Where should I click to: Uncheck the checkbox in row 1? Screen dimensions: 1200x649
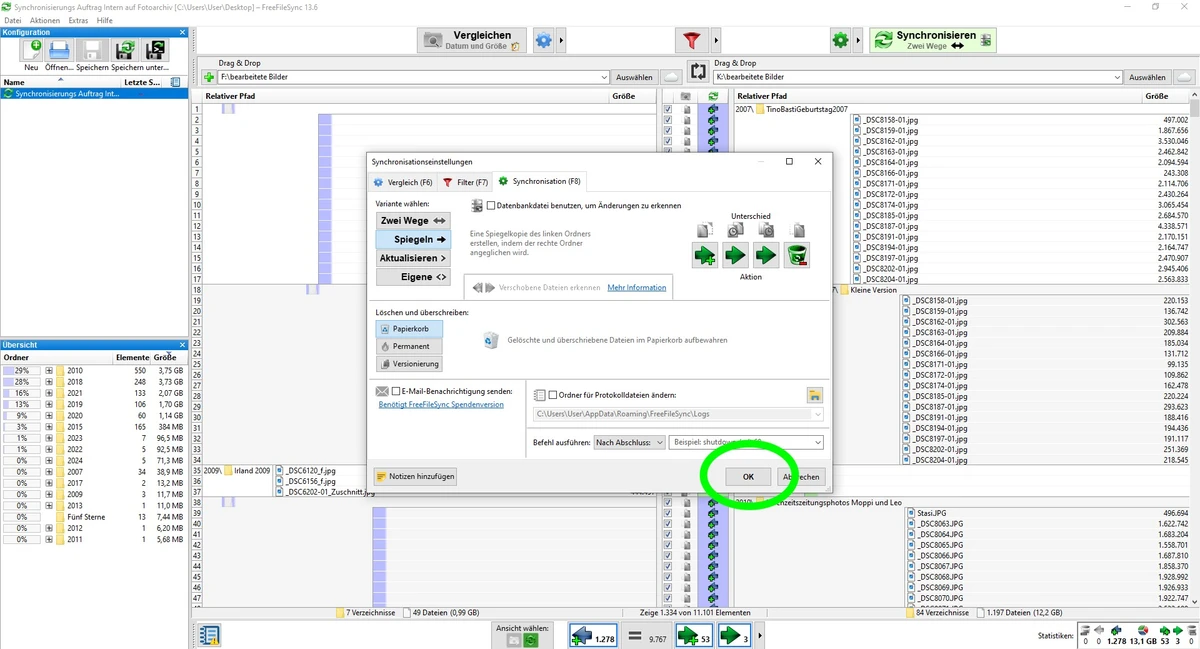[x=668, y=109]
